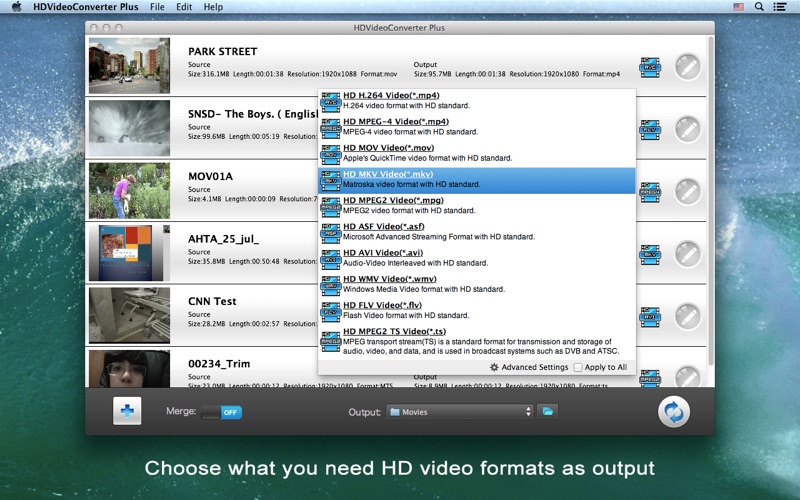Click the HD AVI format icon

pyautogui.click(x=331, y=259)
